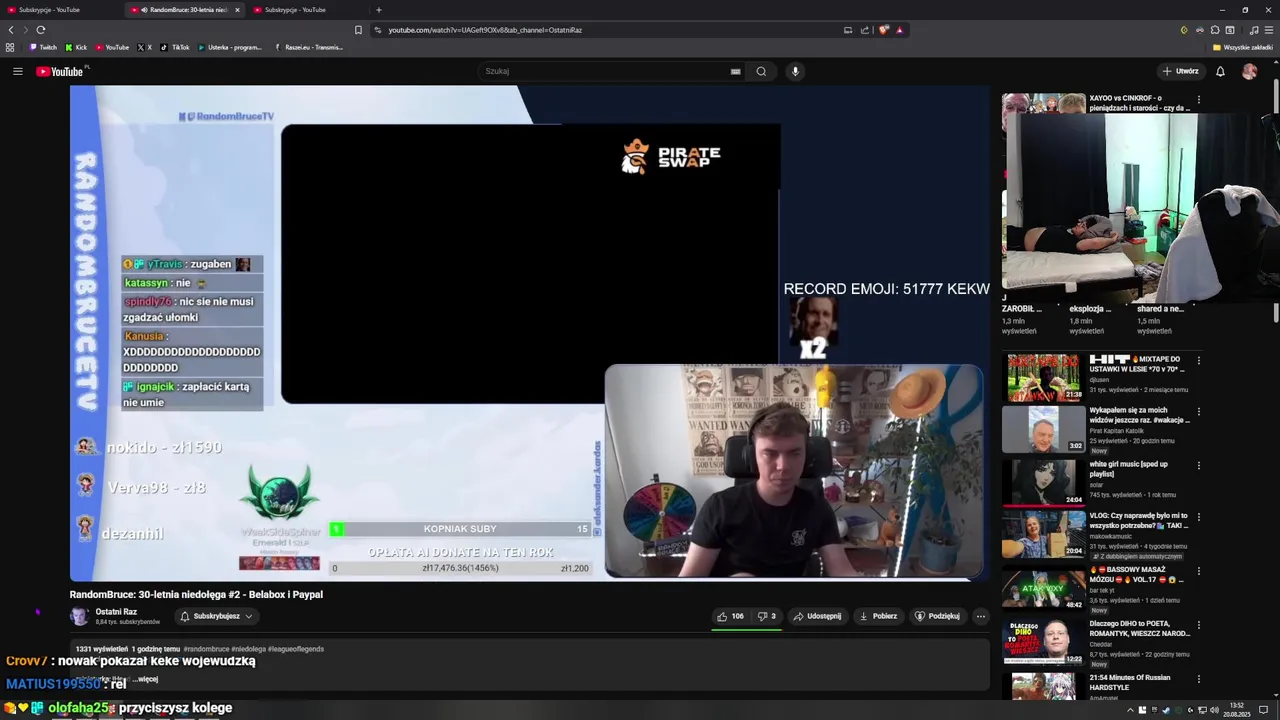The height and width of the screenshot is (720, 1280).
Task: Open the account avatar menu
Action: (1249, 71)
